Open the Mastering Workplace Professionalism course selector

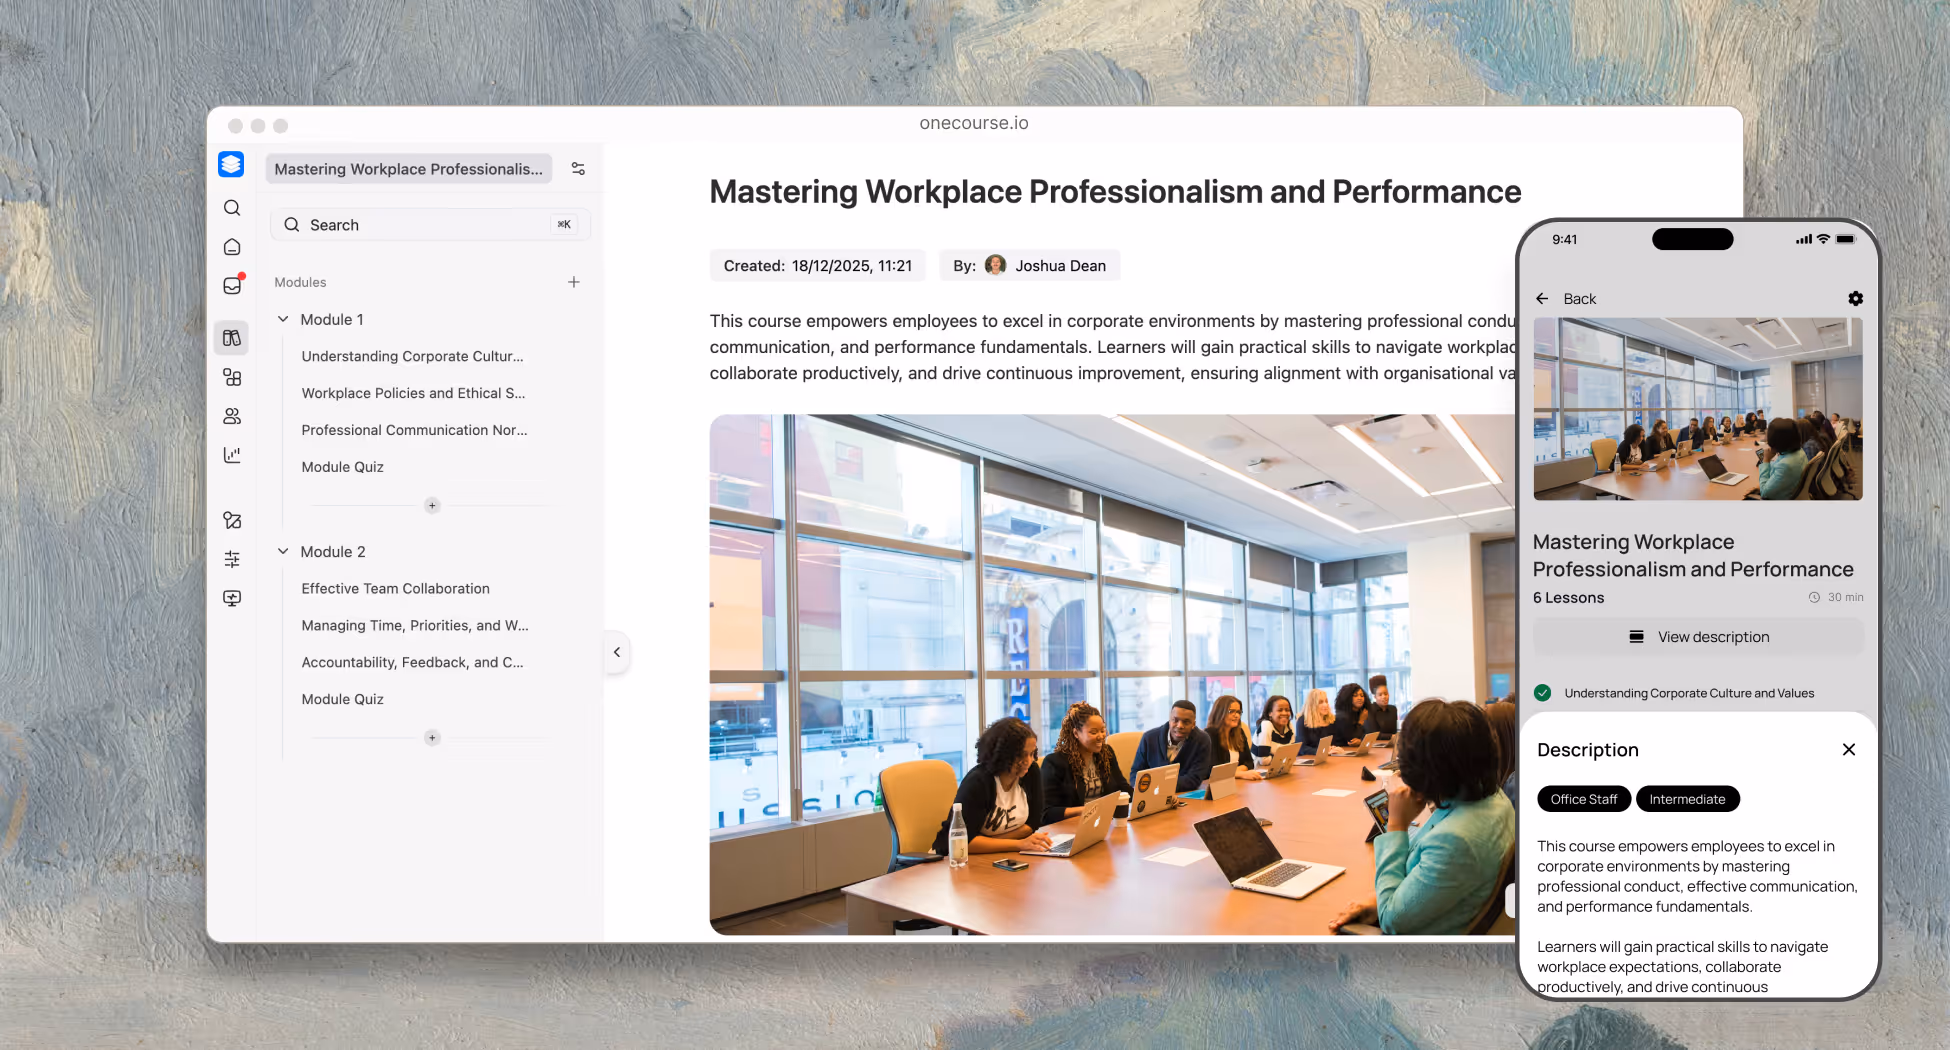(x=408, y=169)
